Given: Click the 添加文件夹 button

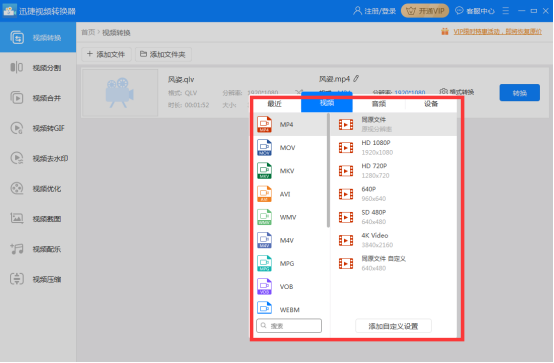Looking at the screenshot, I should [163, 54].
